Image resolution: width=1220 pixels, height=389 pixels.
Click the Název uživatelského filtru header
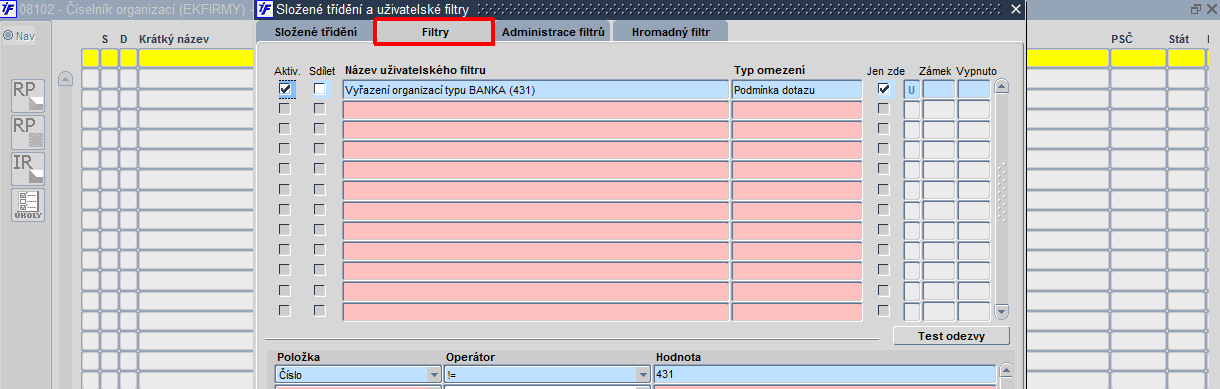[x=415, y=70]
